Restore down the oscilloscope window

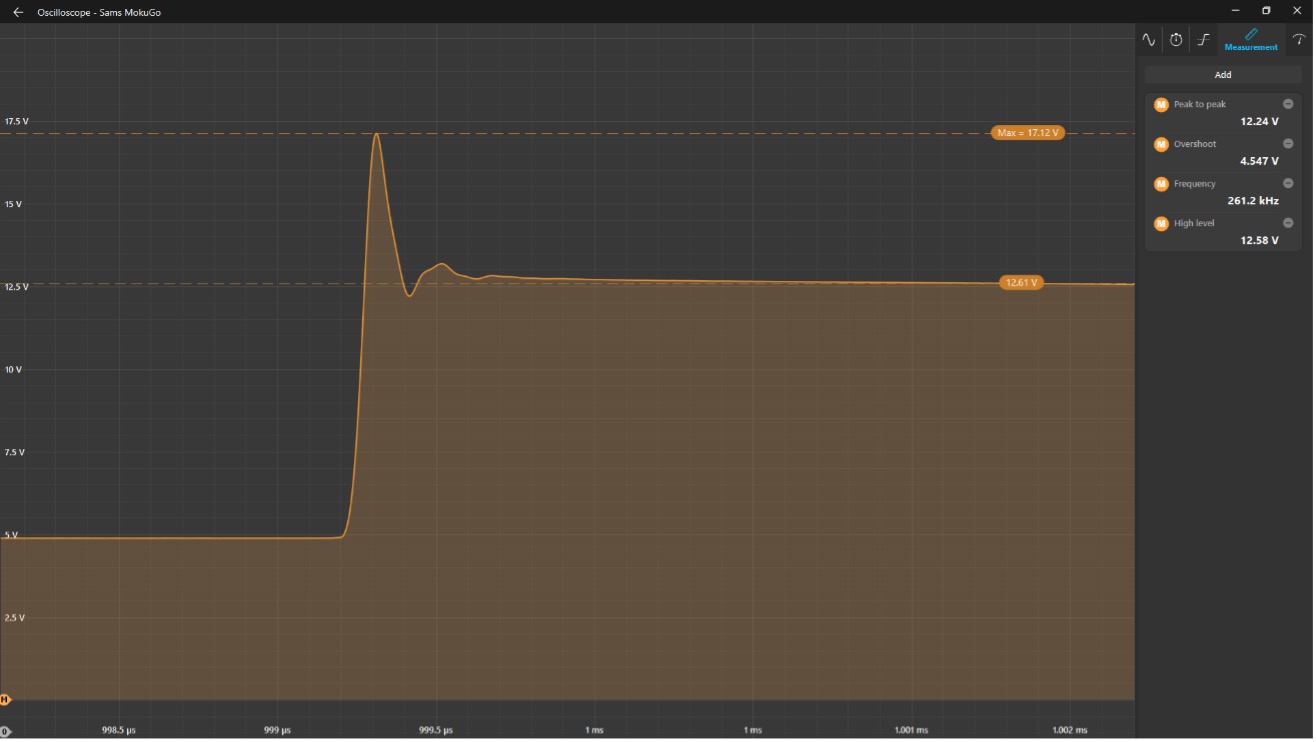[x=1266, y=11]
